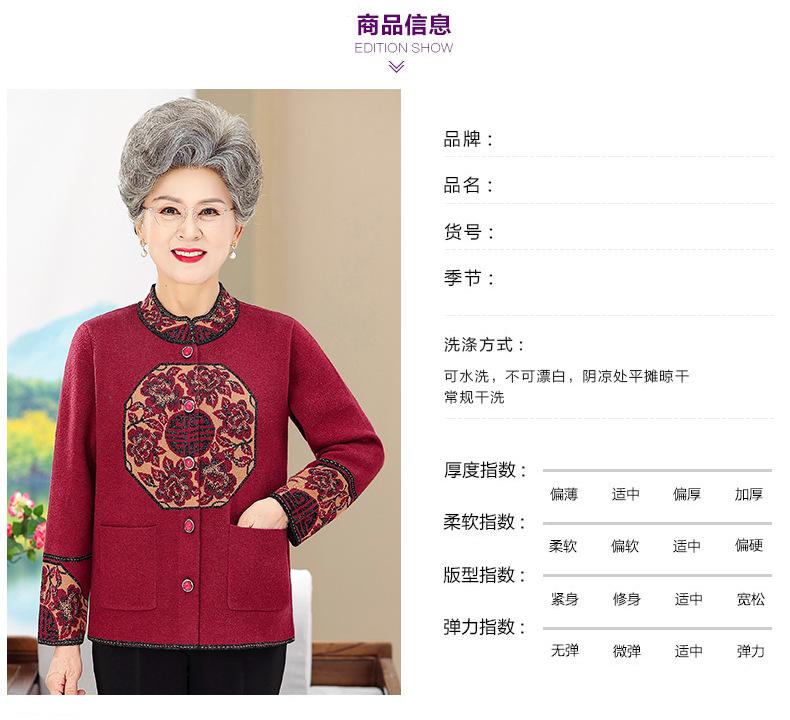790x720 pixels.
Task: Select 偏硬 on the softness scale
Action: point(749,545)
